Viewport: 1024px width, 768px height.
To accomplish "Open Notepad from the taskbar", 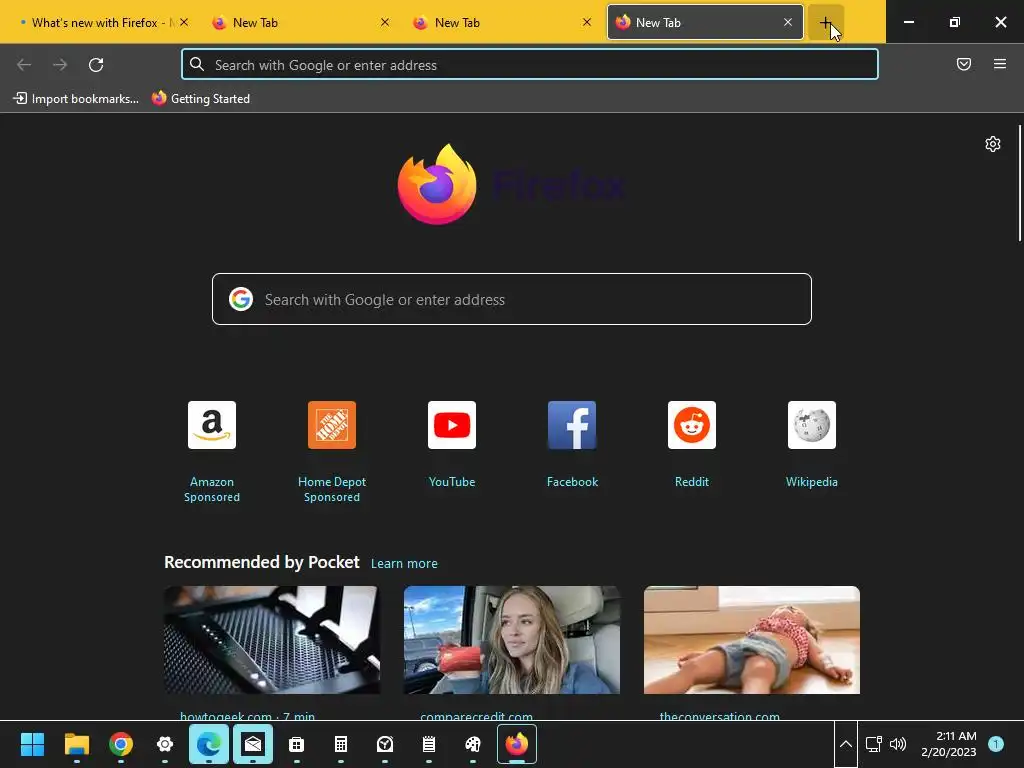I will coord(428,744).
